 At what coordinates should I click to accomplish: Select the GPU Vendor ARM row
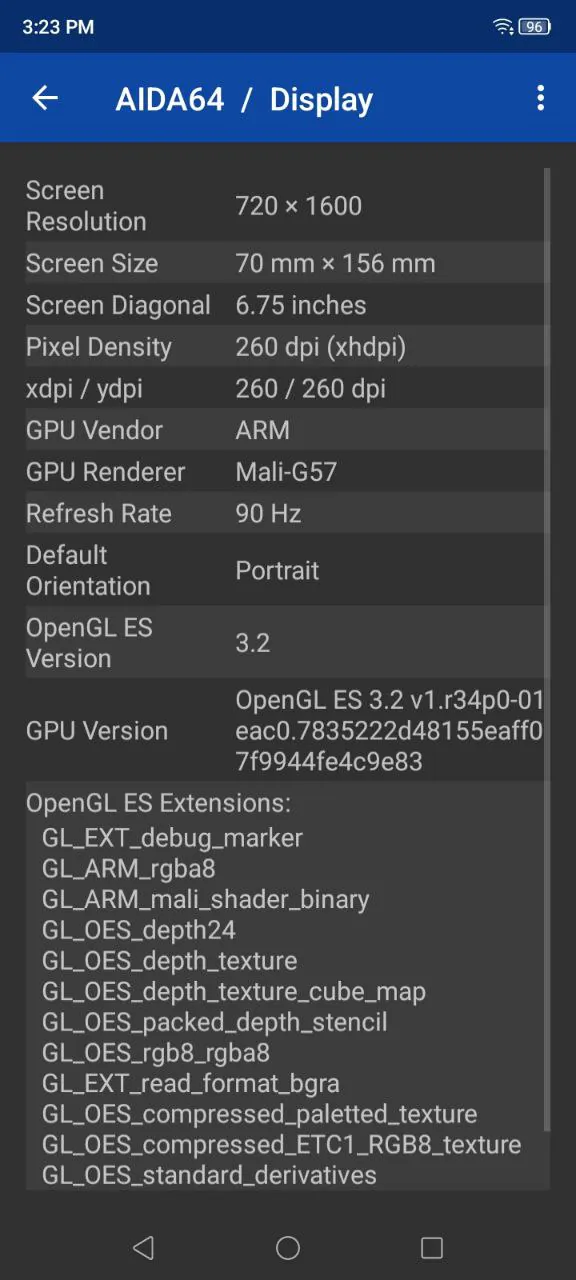pos(287,430)
